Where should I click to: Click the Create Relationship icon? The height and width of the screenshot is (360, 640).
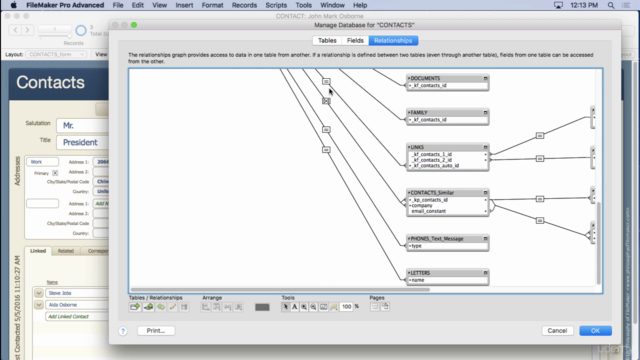(149, 307)
